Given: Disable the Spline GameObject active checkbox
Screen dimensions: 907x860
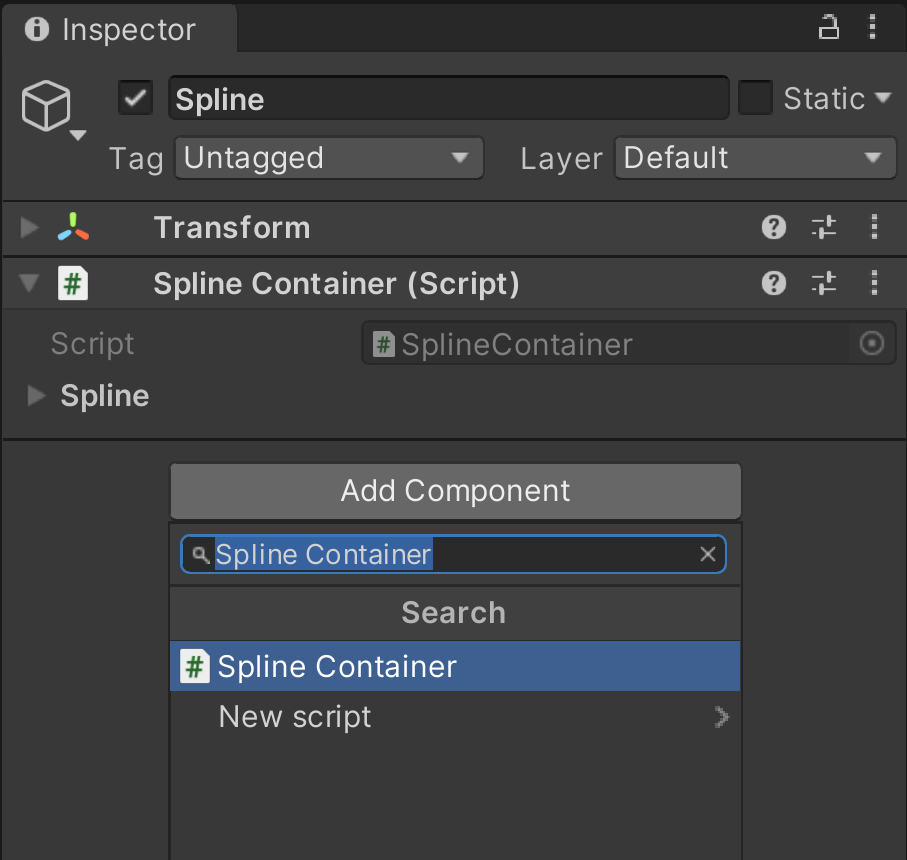Looking at the screenshot, I should [134, 97].
